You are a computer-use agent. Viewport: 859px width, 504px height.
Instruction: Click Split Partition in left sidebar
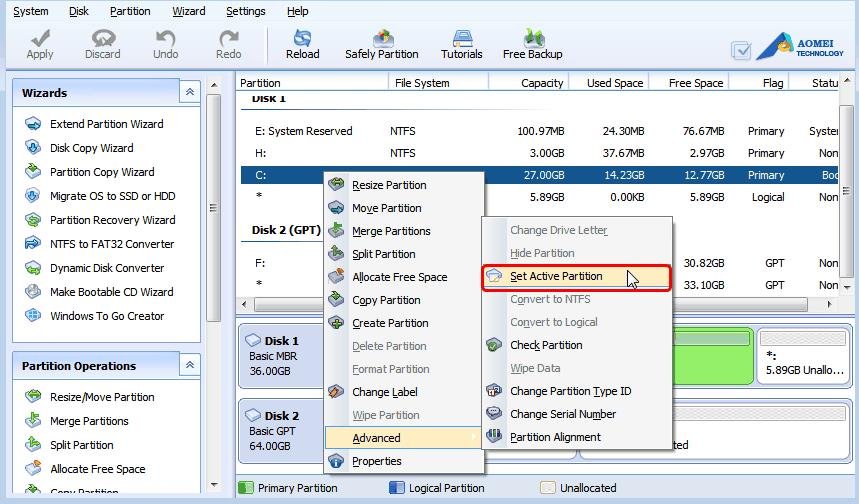pos(82,445)
